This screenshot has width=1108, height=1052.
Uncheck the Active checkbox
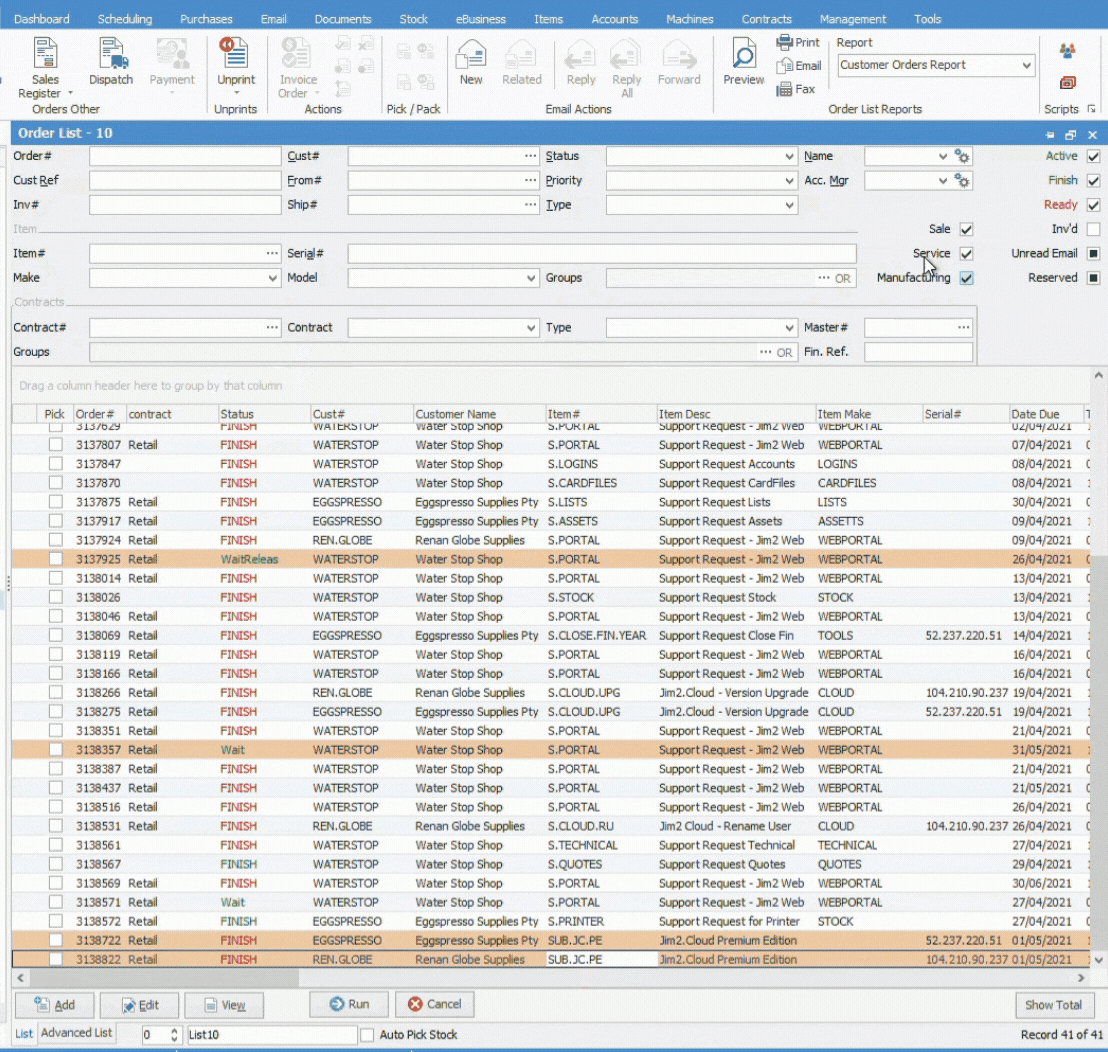point(1093,156)
